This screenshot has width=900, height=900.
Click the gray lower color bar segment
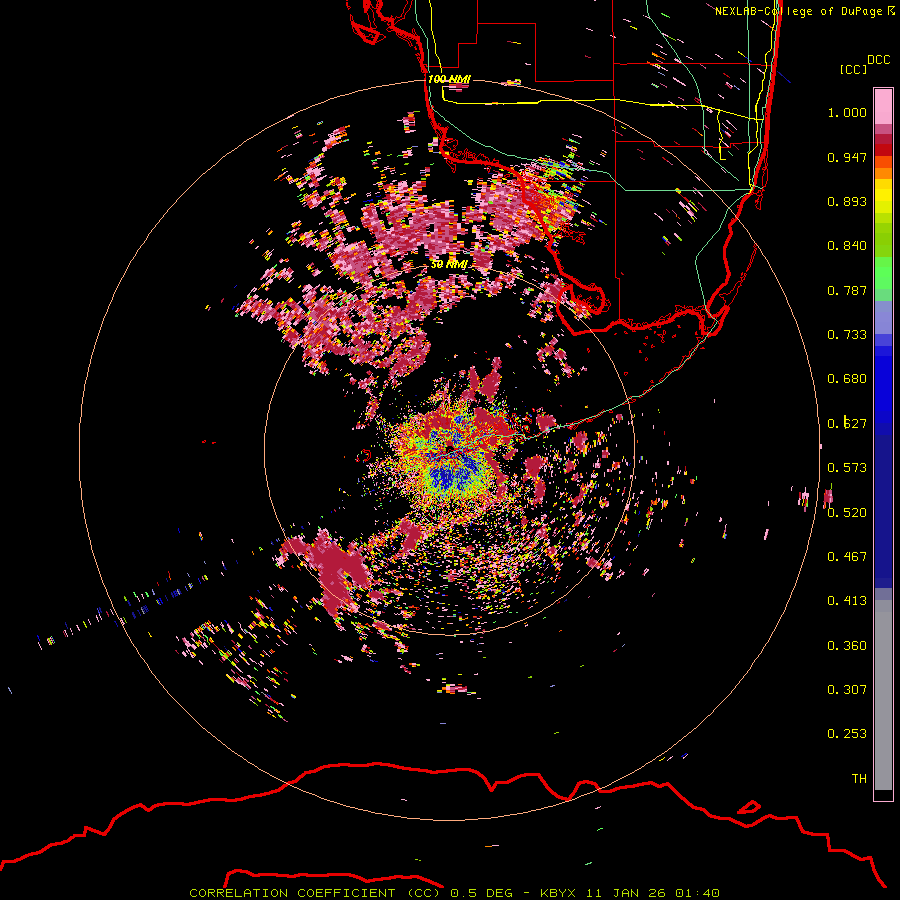point(883,695)
